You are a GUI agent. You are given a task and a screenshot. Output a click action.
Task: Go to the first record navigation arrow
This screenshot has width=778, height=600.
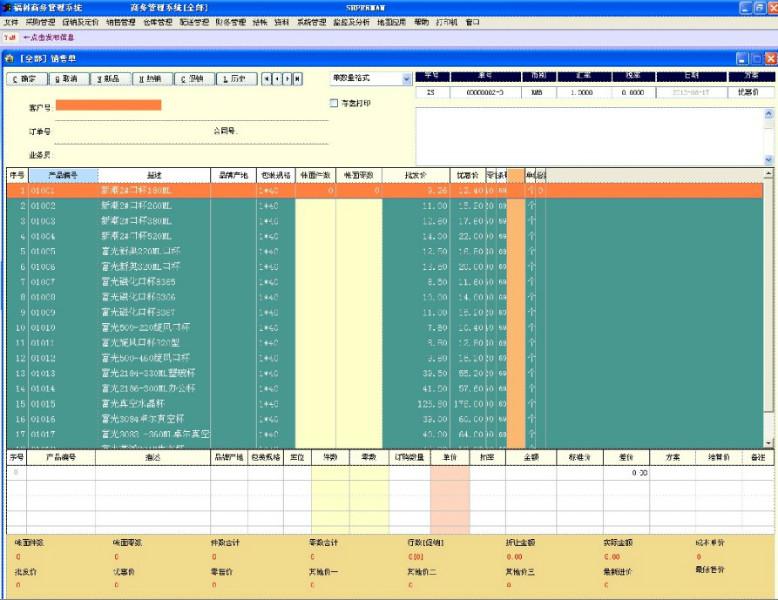point(267,79)
